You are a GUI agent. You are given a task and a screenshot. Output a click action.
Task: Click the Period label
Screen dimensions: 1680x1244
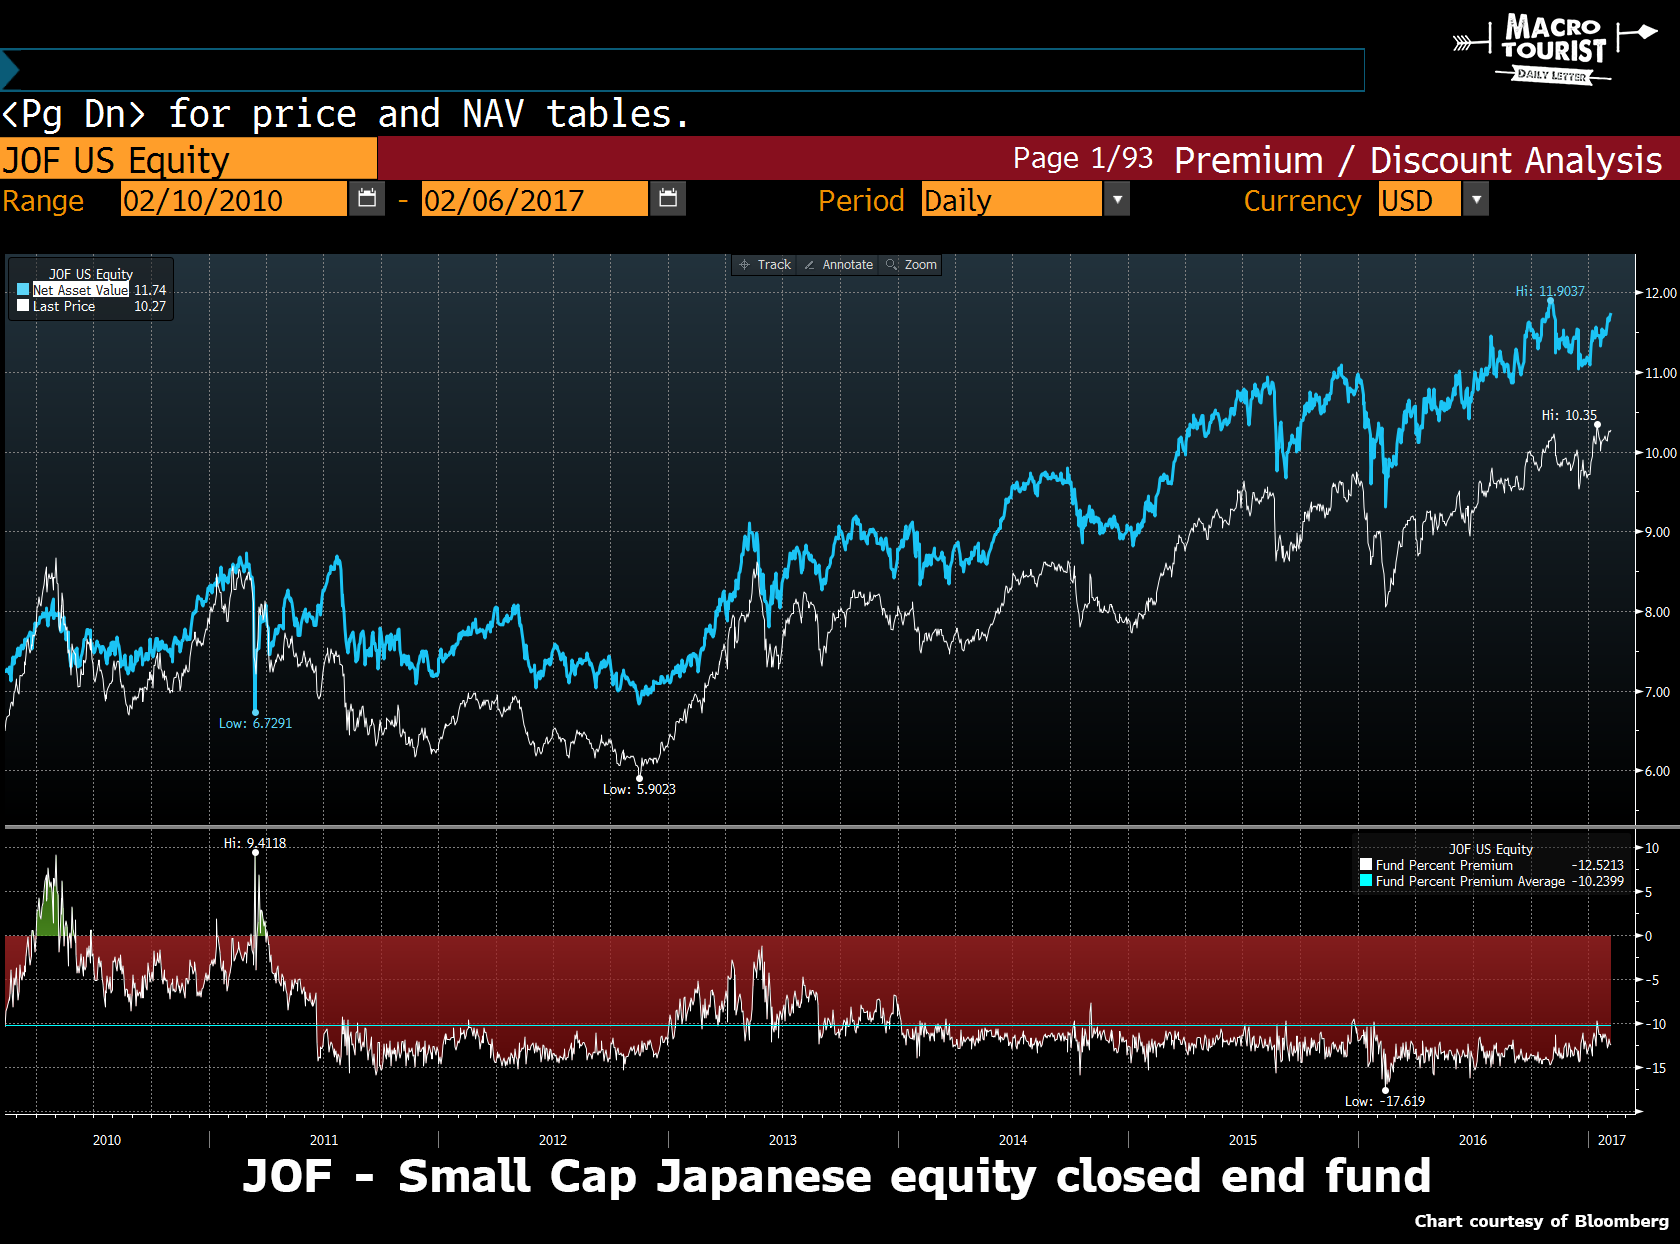(x=861, y=200)
